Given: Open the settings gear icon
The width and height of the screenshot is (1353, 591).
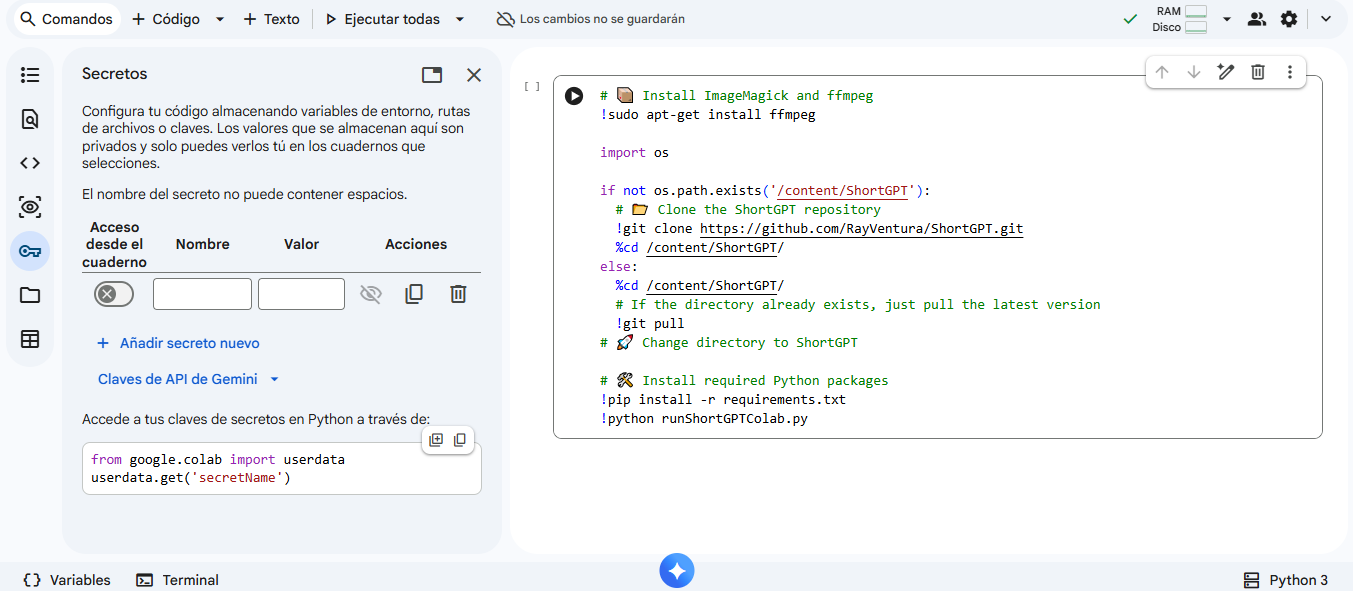Looking at the screenshot, I should point(1289,19).
